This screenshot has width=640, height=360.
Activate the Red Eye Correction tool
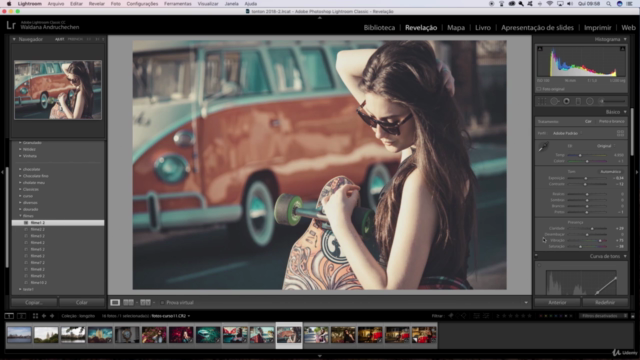tap(567, 101)
